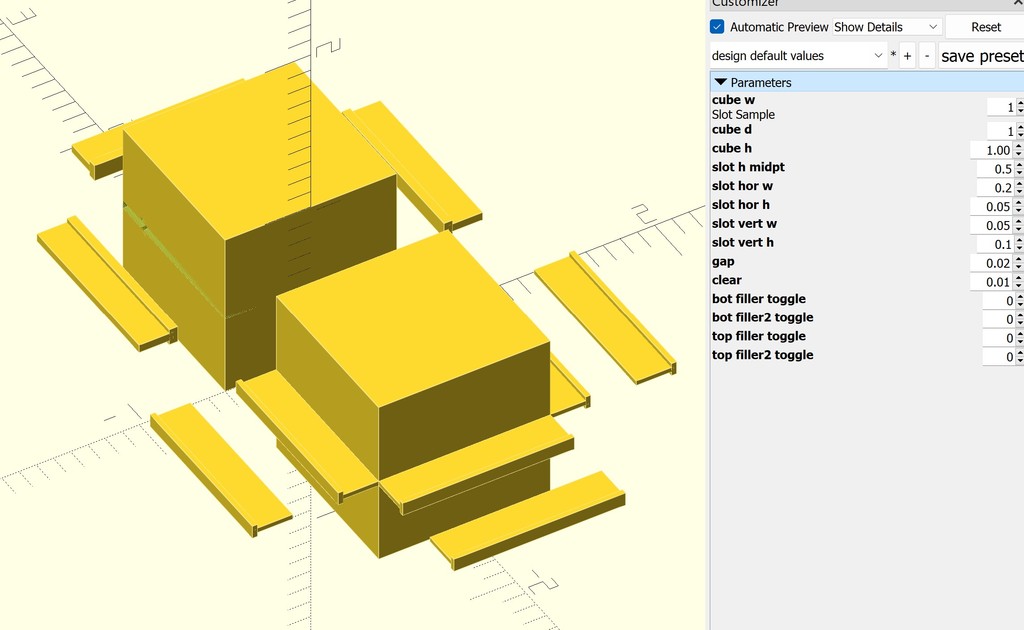This screenshot has height=630, width=1024.
Task: Decrease the slot hor w value
Action: tap(1019, 191)
